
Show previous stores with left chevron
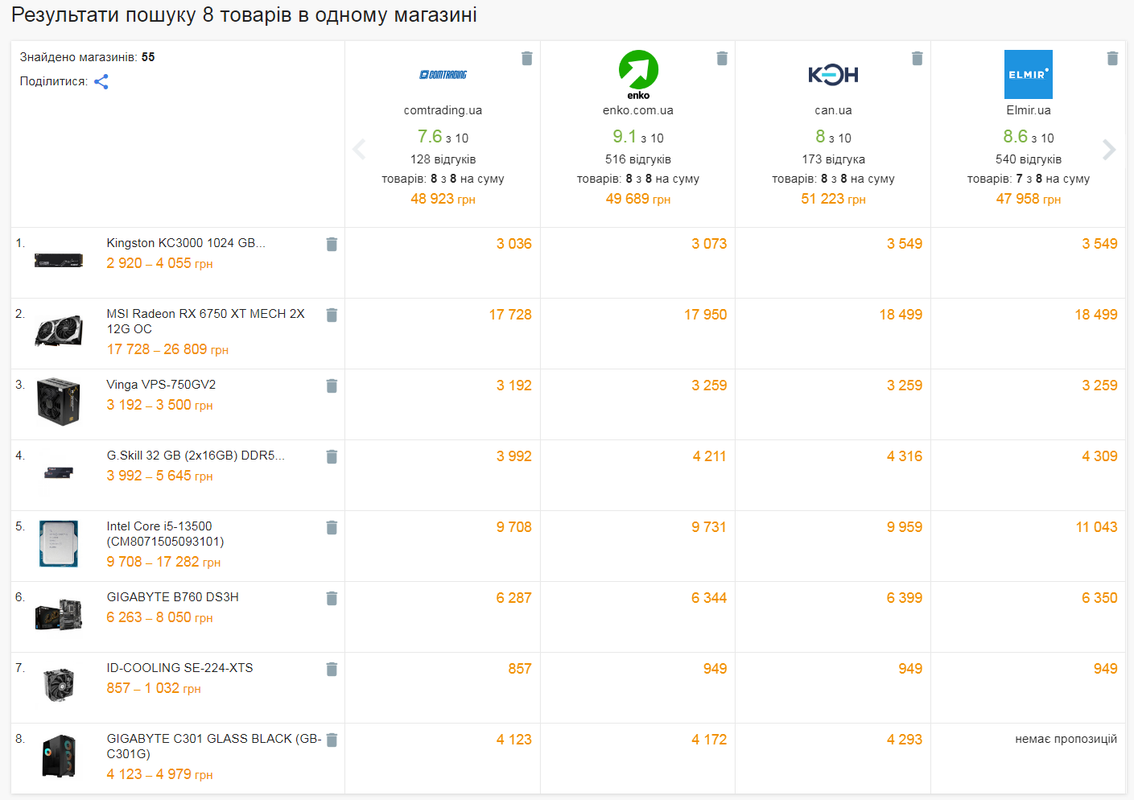(x=359, y=150)
